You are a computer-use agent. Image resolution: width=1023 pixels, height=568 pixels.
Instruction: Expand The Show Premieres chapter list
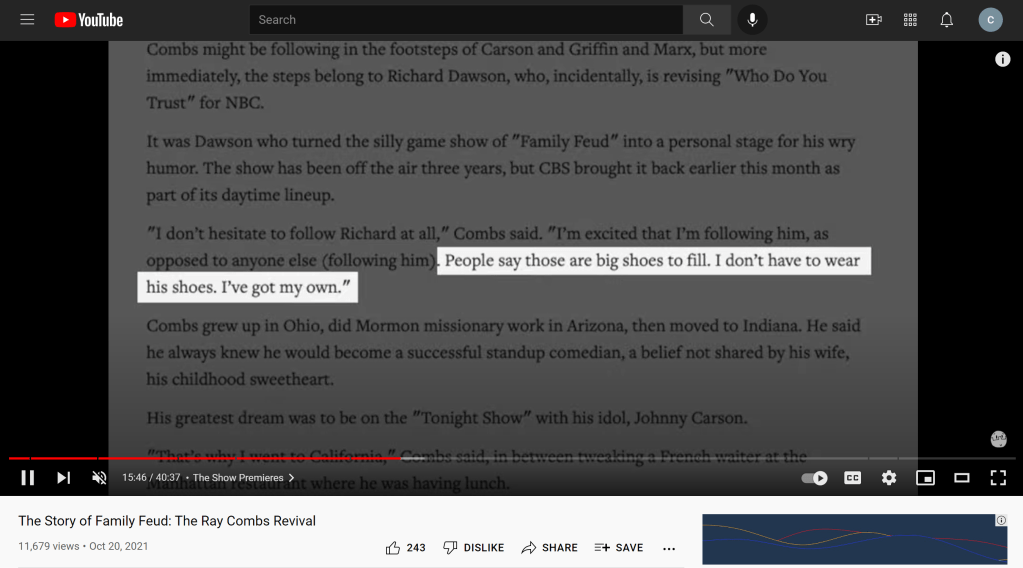coord(243,478)
